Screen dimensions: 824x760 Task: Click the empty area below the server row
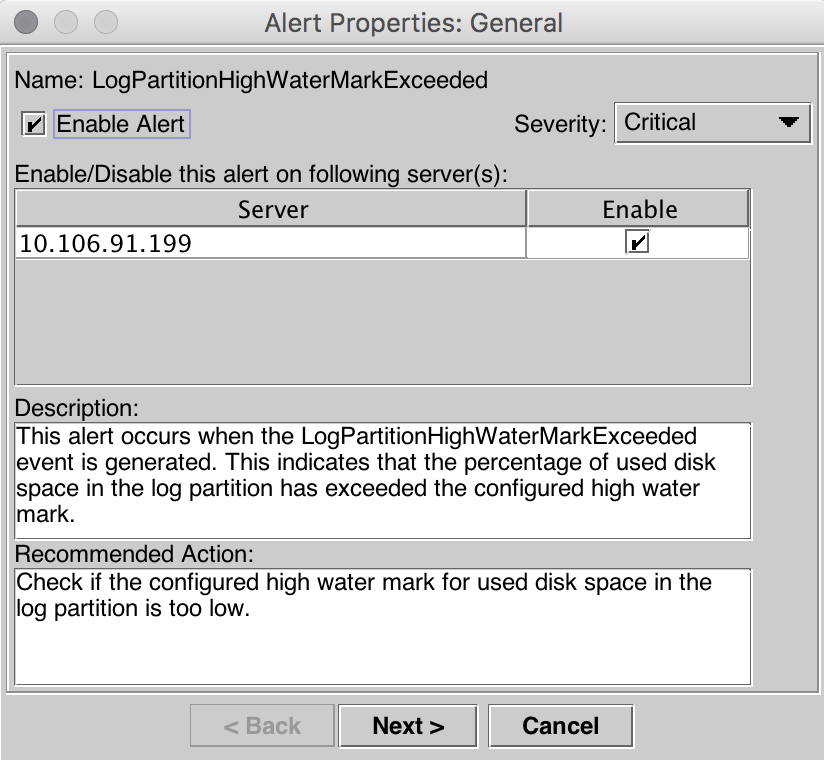coord(382,320)
